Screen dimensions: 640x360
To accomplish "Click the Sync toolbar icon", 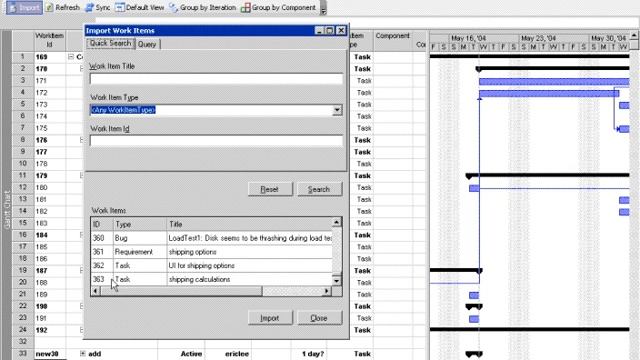I will (89, 7).
